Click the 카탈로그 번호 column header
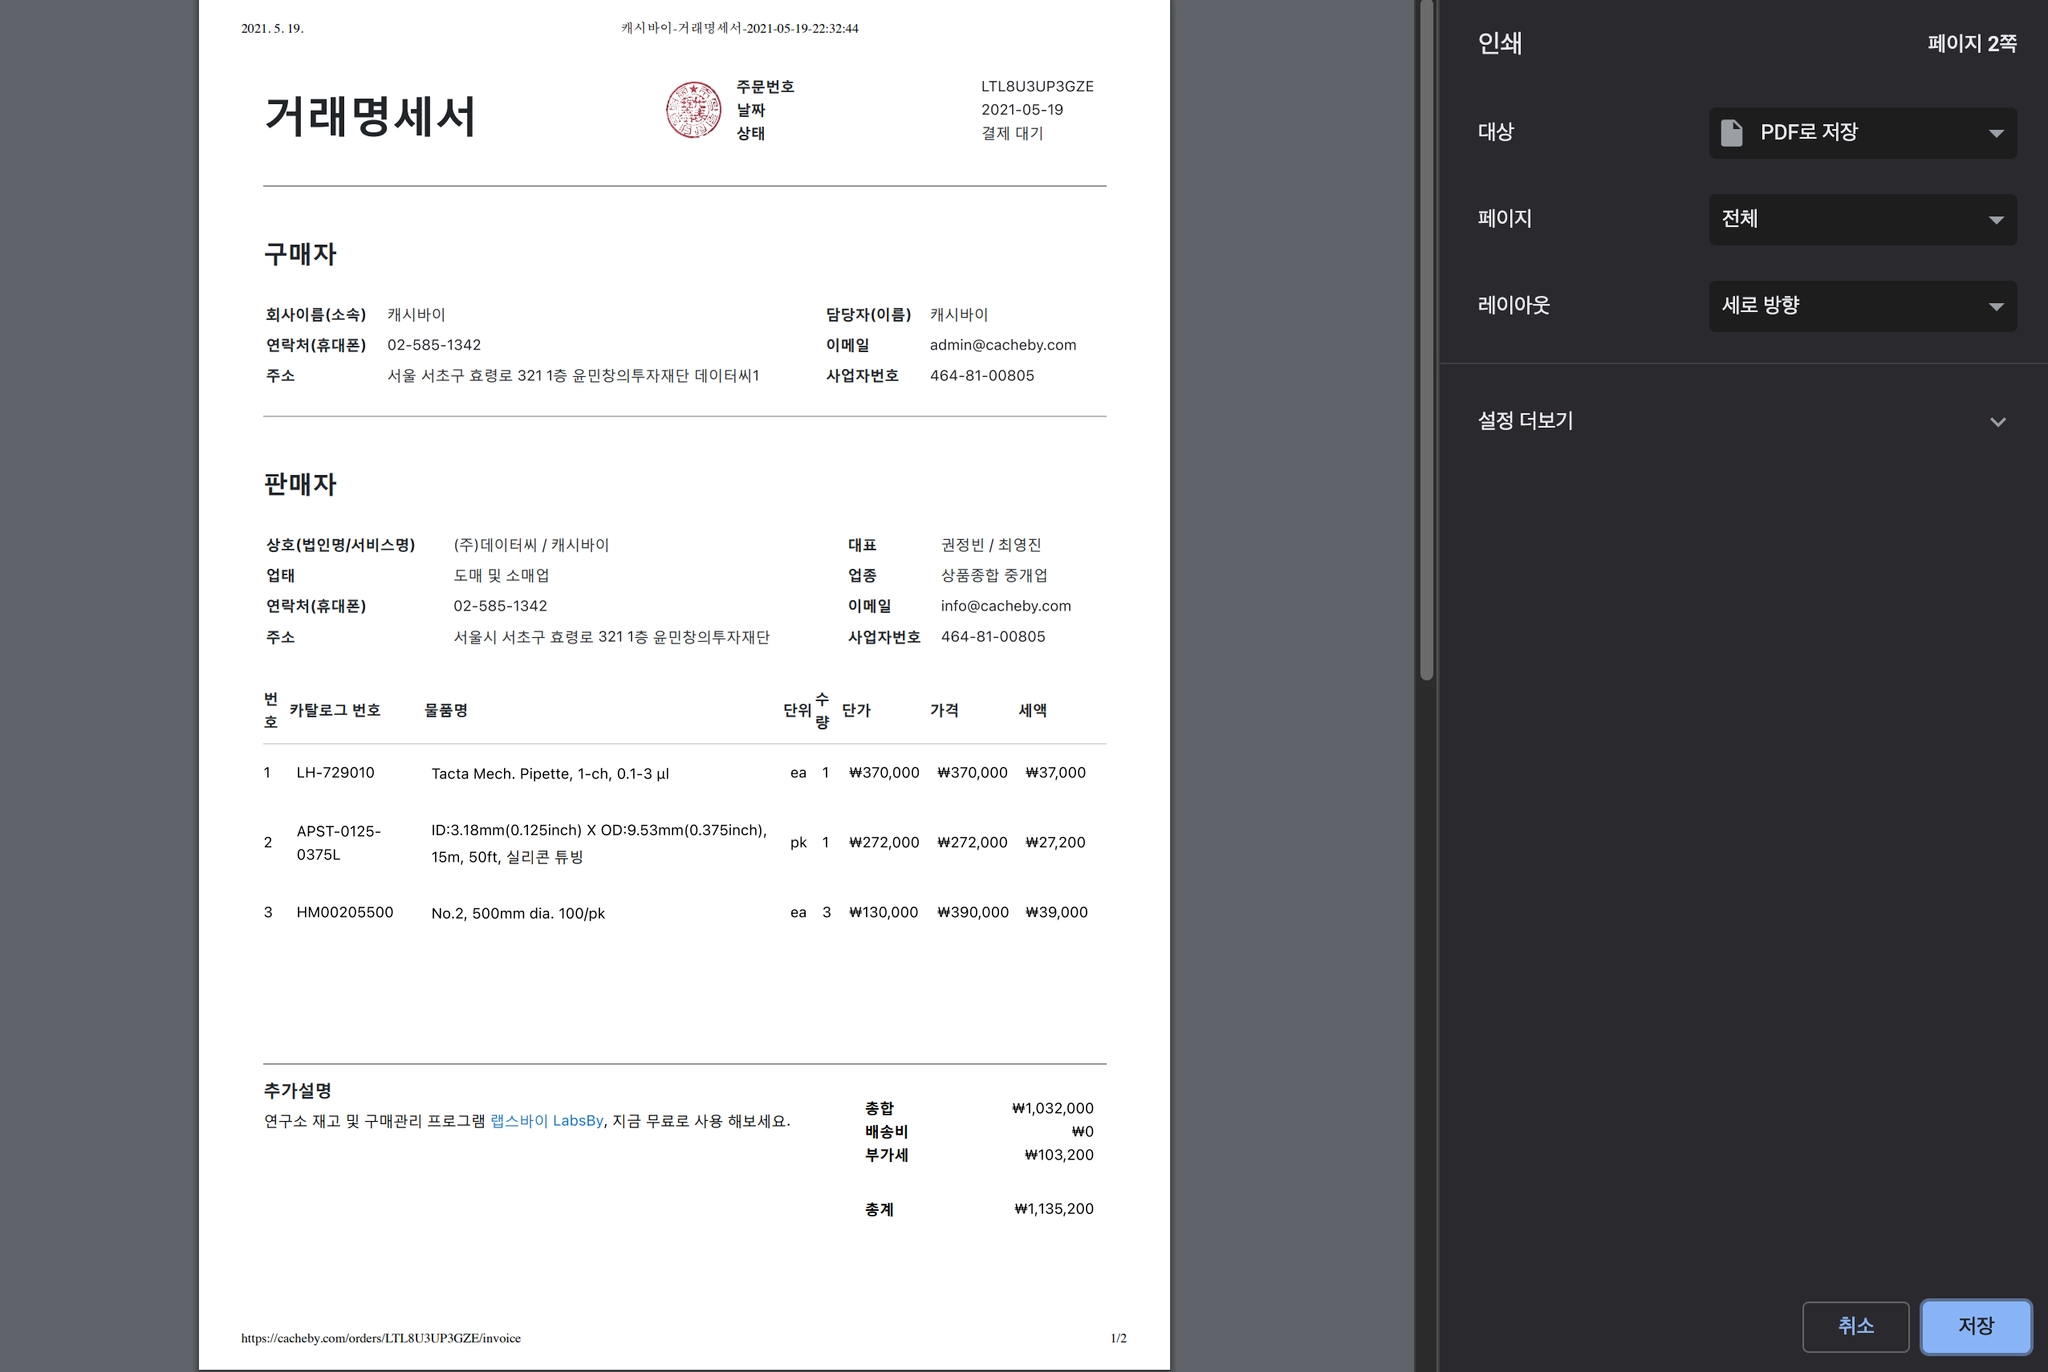The image size is (2048, 1372). 335,710
